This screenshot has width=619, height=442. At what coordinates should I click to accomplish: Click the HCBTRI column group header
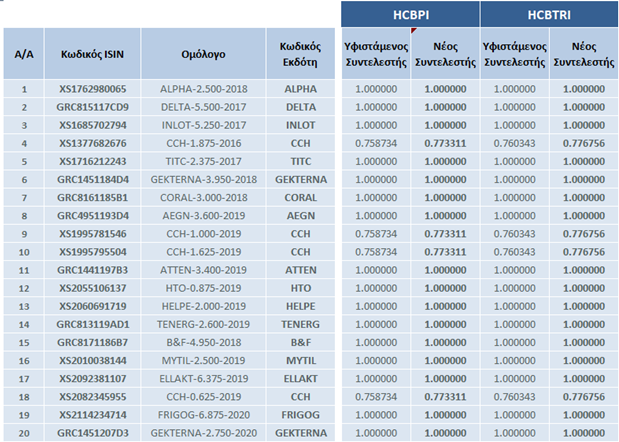[548, 14]
